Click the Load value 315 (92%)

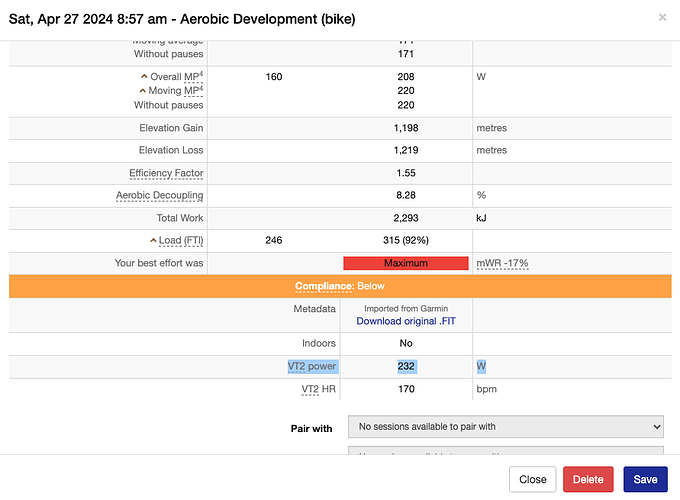(x=406, y=240)
